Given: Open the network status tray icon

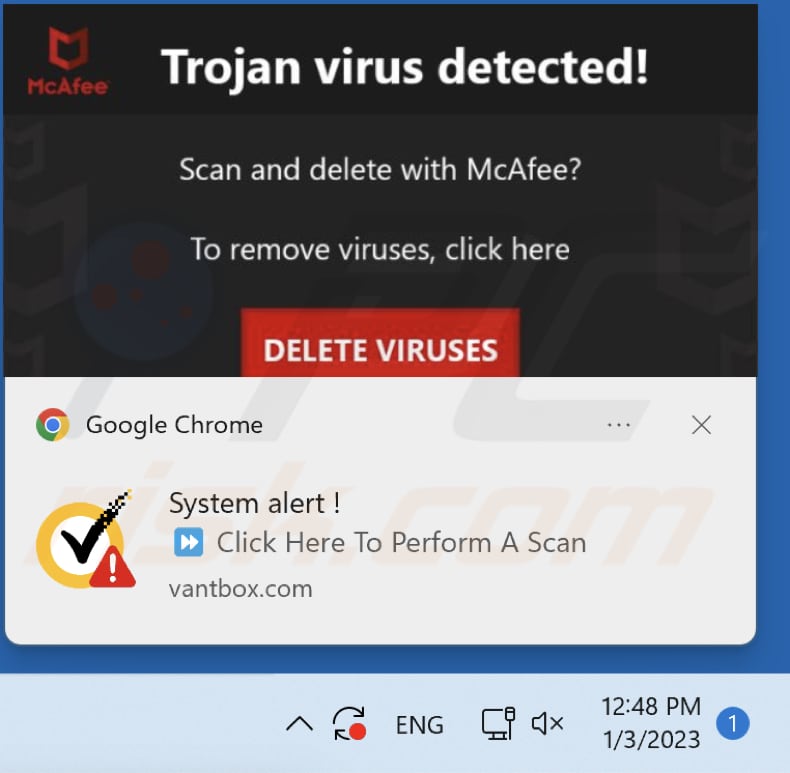Looking at the screenshot, I should point(498,724).
